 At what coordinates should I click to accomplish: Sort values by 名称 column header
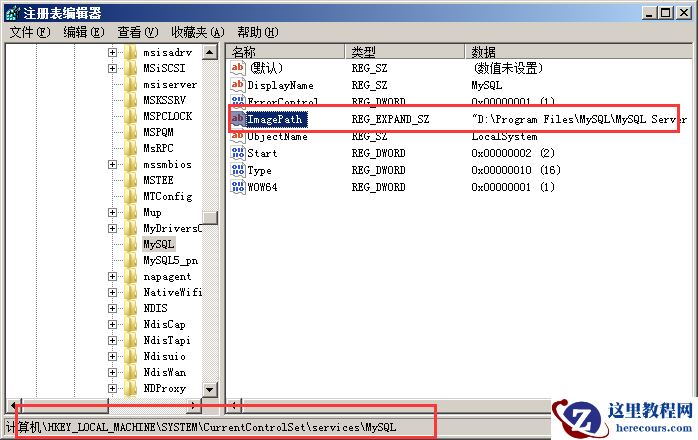285,52
